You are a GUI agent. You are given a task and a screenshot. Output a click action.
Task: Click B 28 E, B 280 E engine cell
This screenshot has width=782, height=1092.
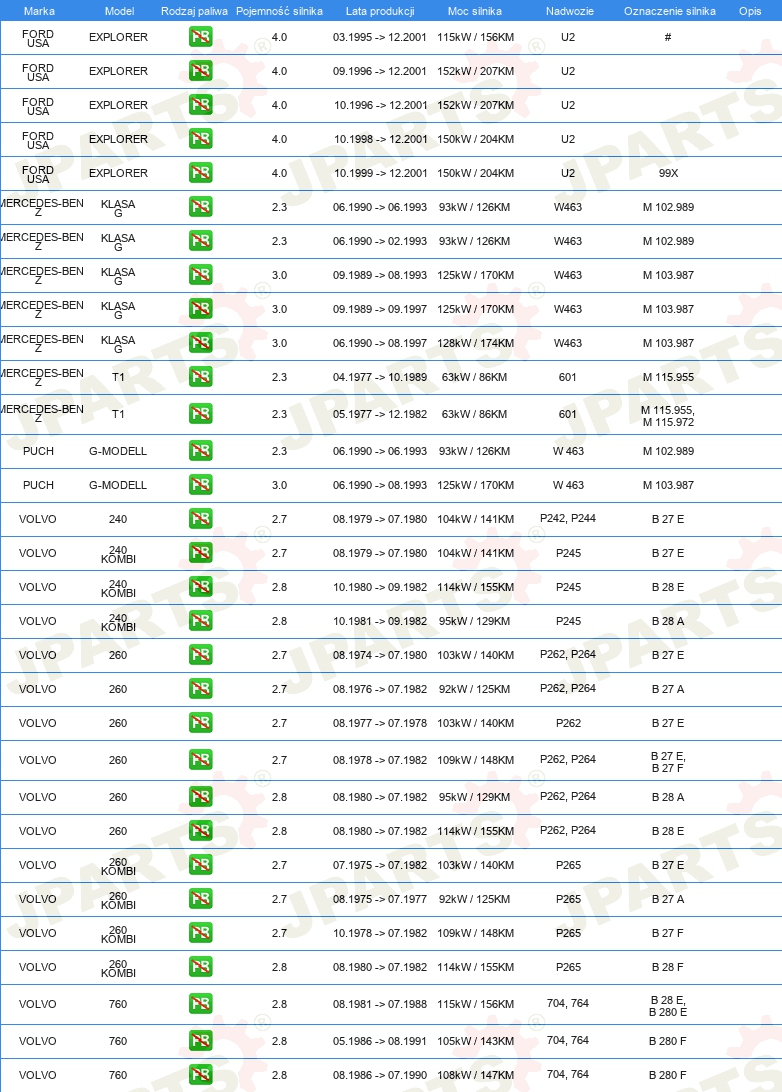coord(668,1006)
